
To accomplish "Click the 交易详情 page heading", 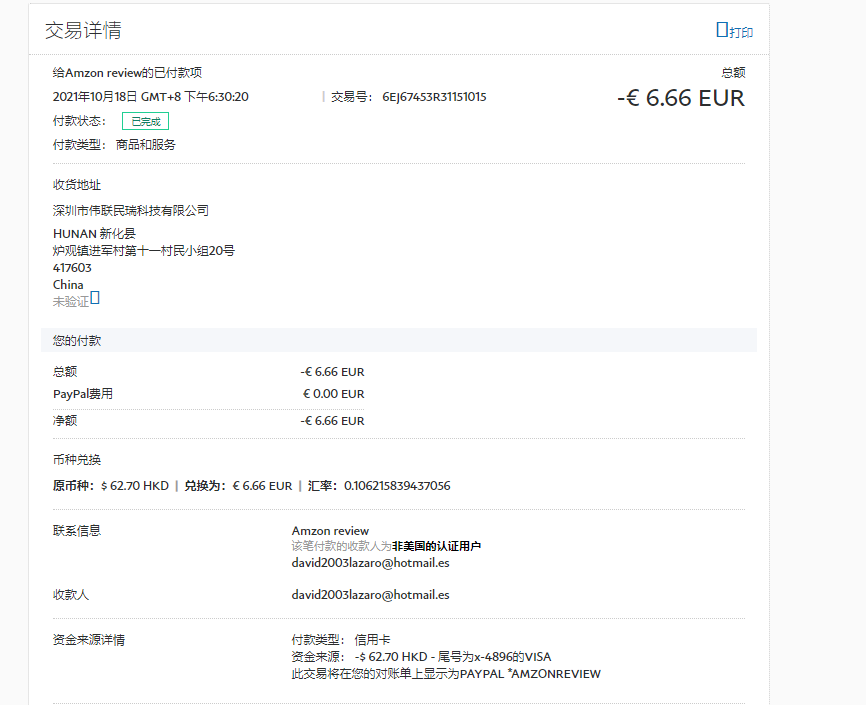I will click(x=83, y=30).
